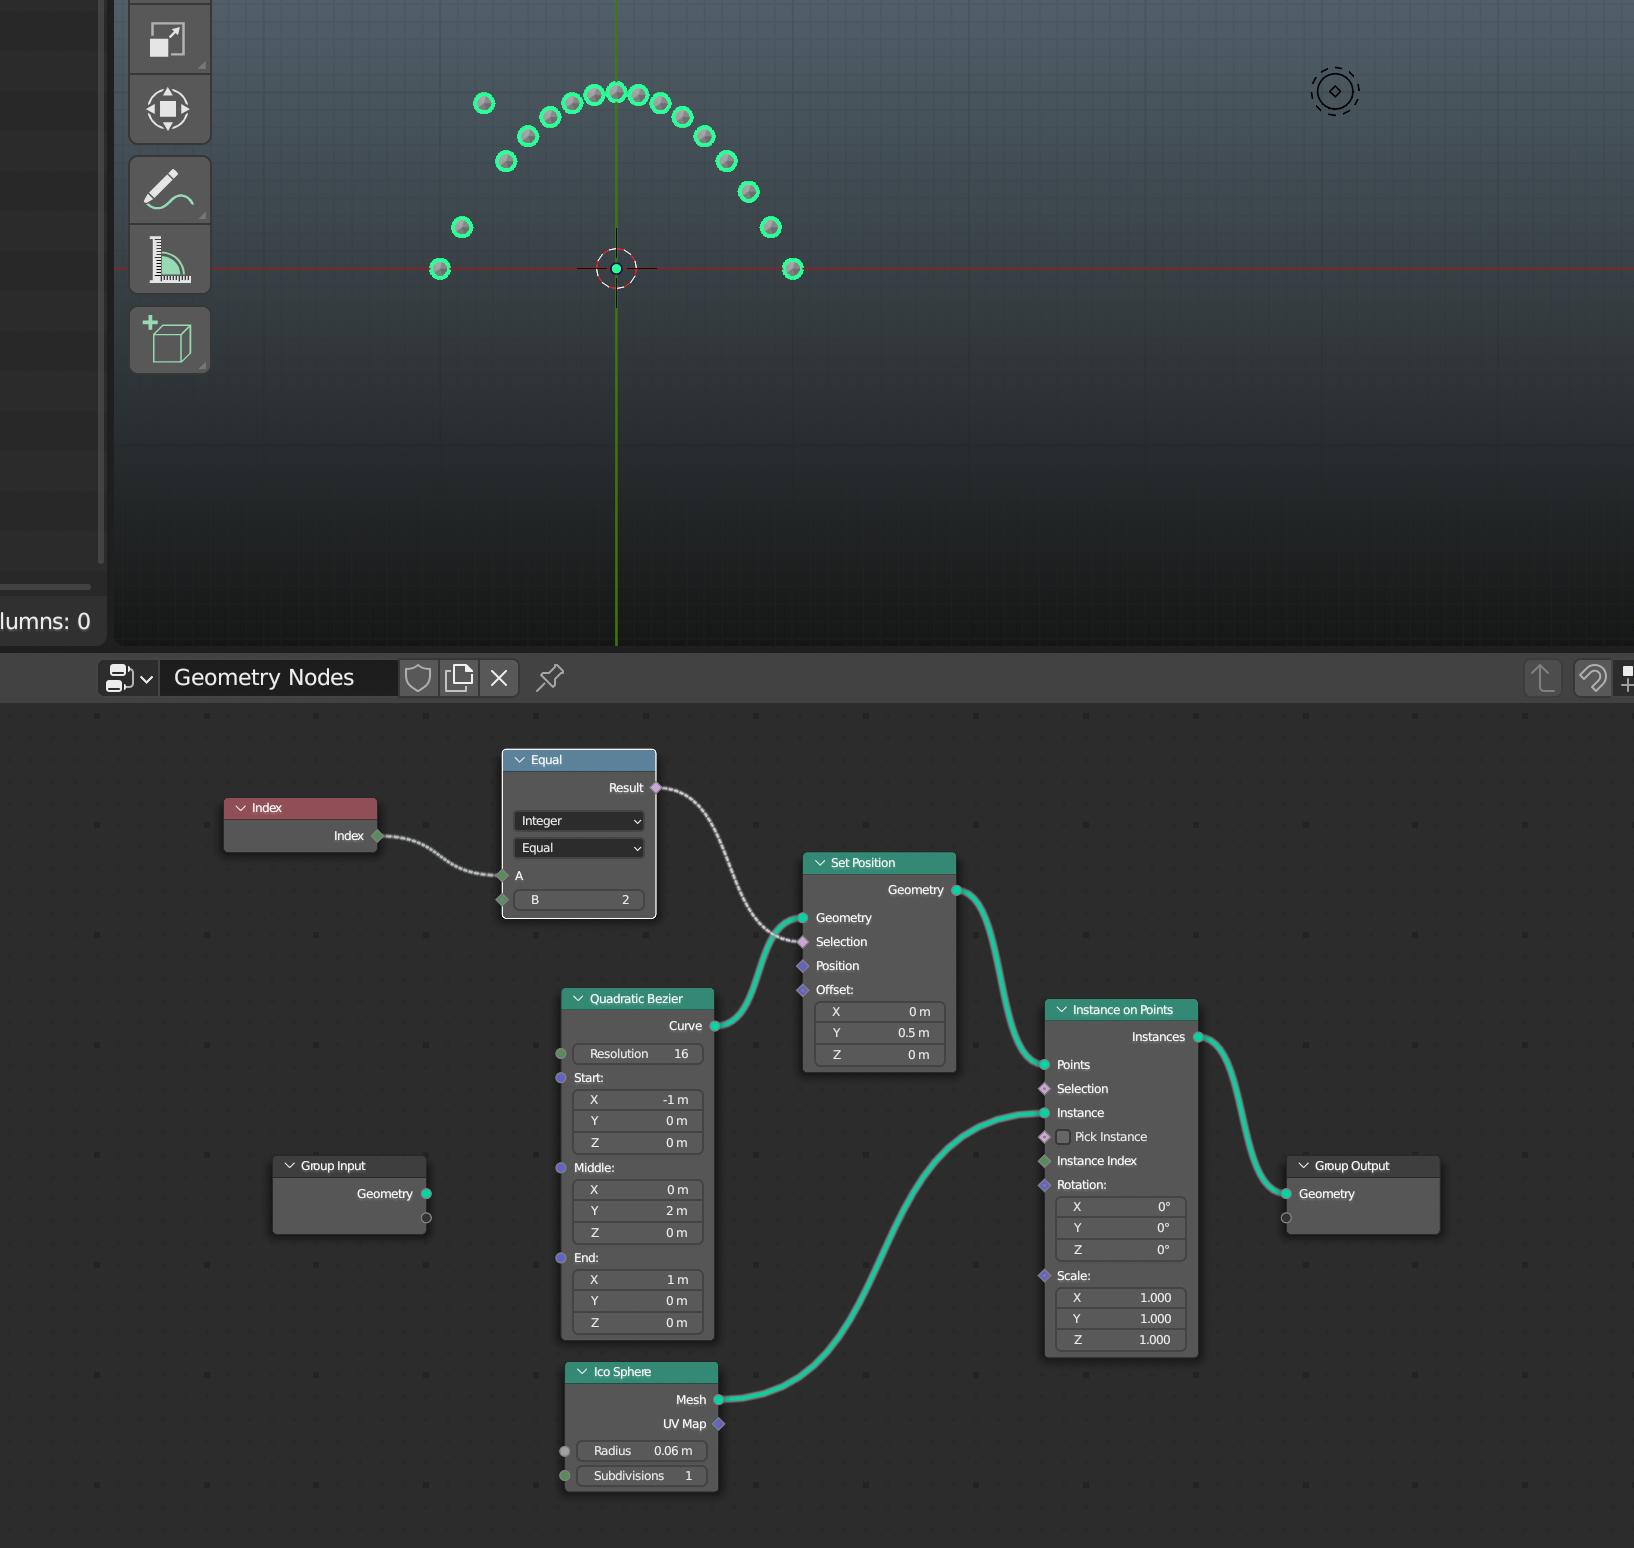This screenshot has width=1634, height=1548.
Task: Click Instance on Points Scale Z field
Action: (x=1121, y=1340)
